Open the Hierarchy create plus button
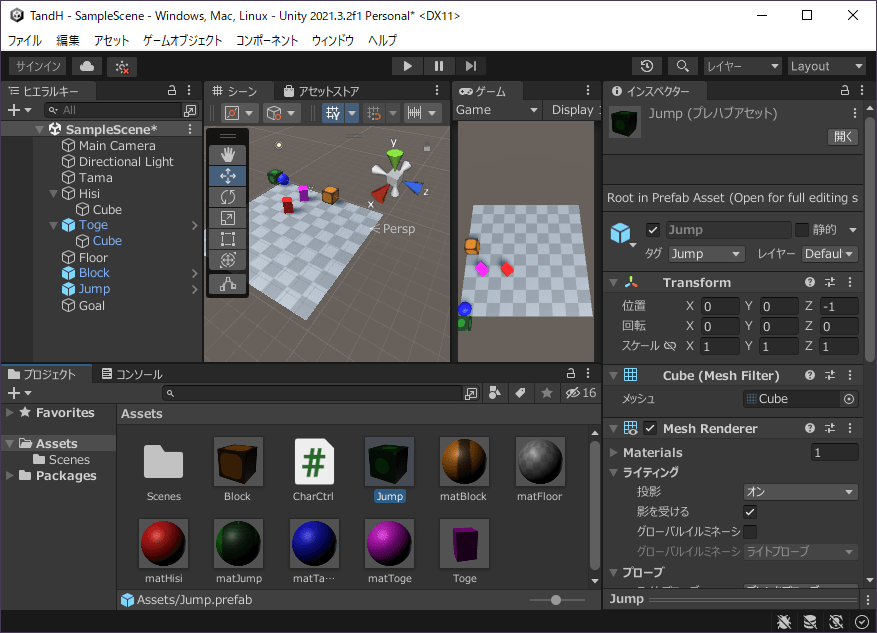This screenshot has height=633, width=877. coord(19,110)
